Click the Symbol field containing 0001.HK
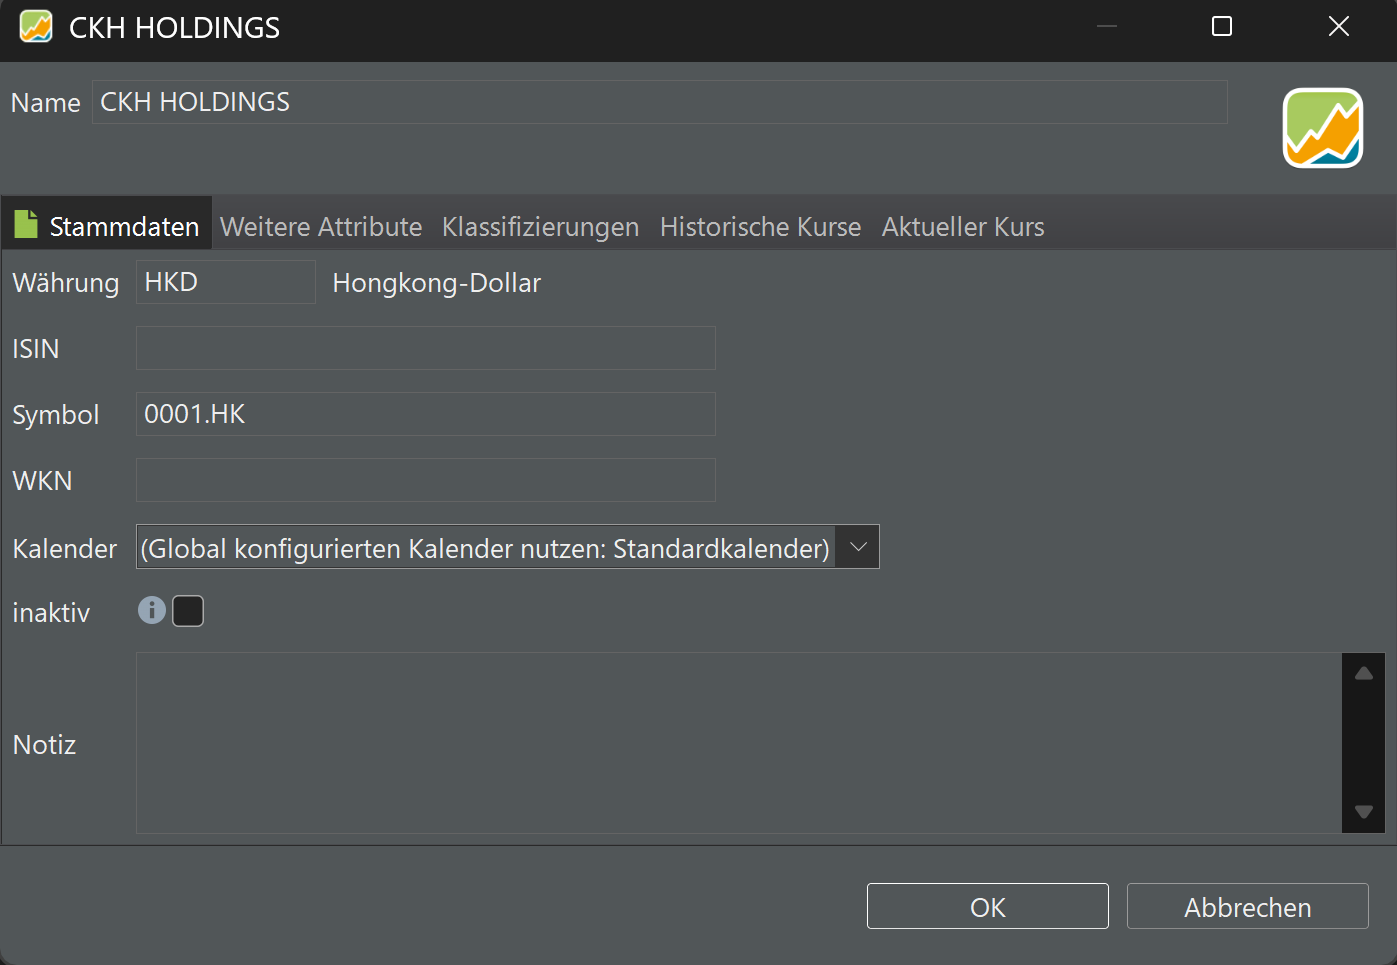Screen dimensions: 1397x965 pyautogui.click(x=425, y=414)
